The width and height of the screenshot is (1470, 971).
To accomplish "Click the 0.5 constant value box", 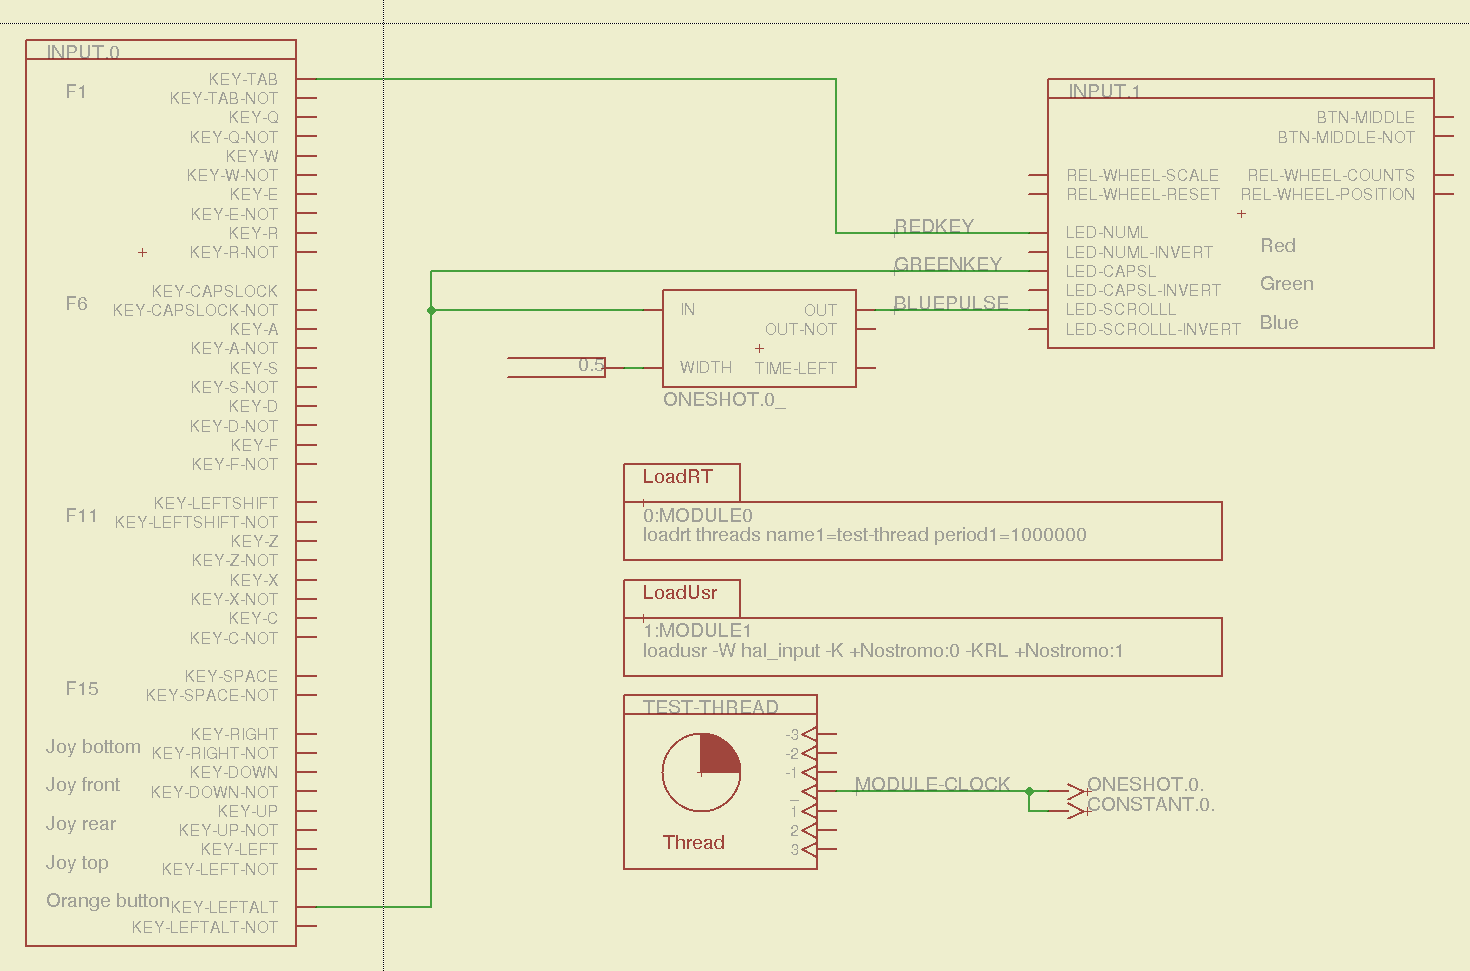I will click(590, 366).
